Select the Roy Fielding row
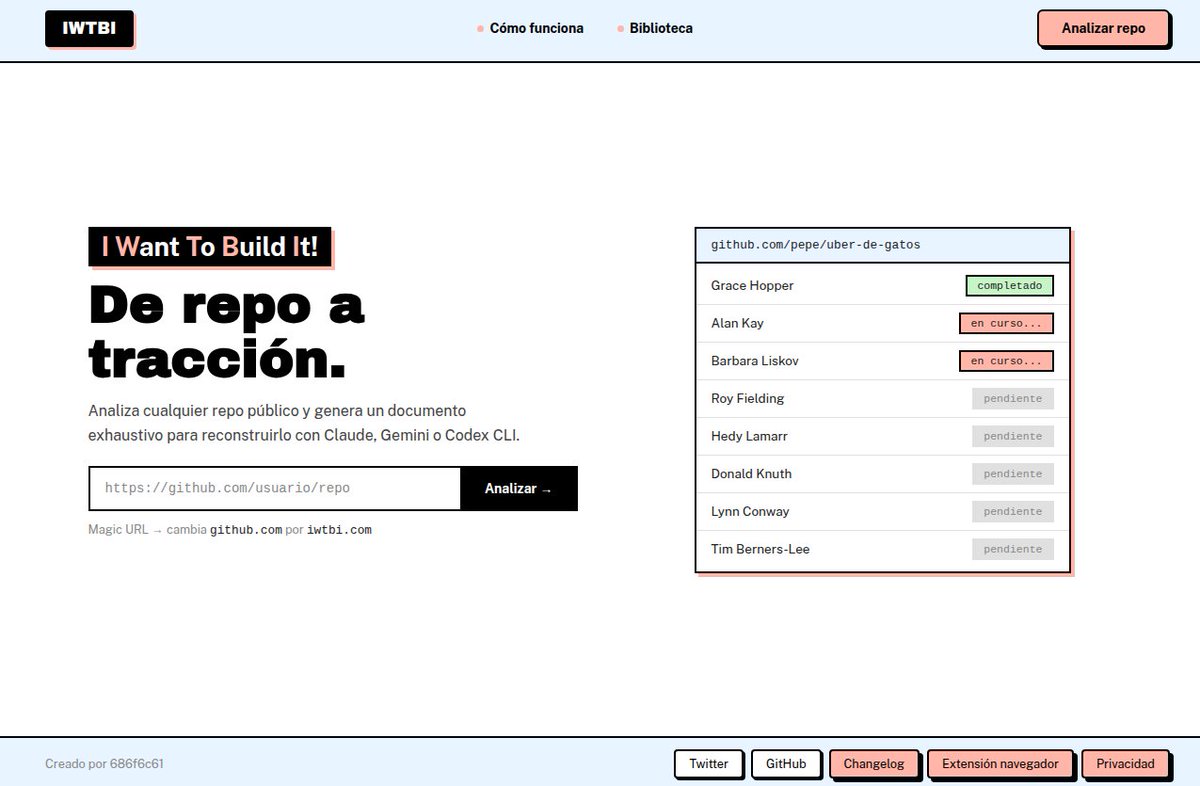1200x786 pixels. click(x=883, y=399)
